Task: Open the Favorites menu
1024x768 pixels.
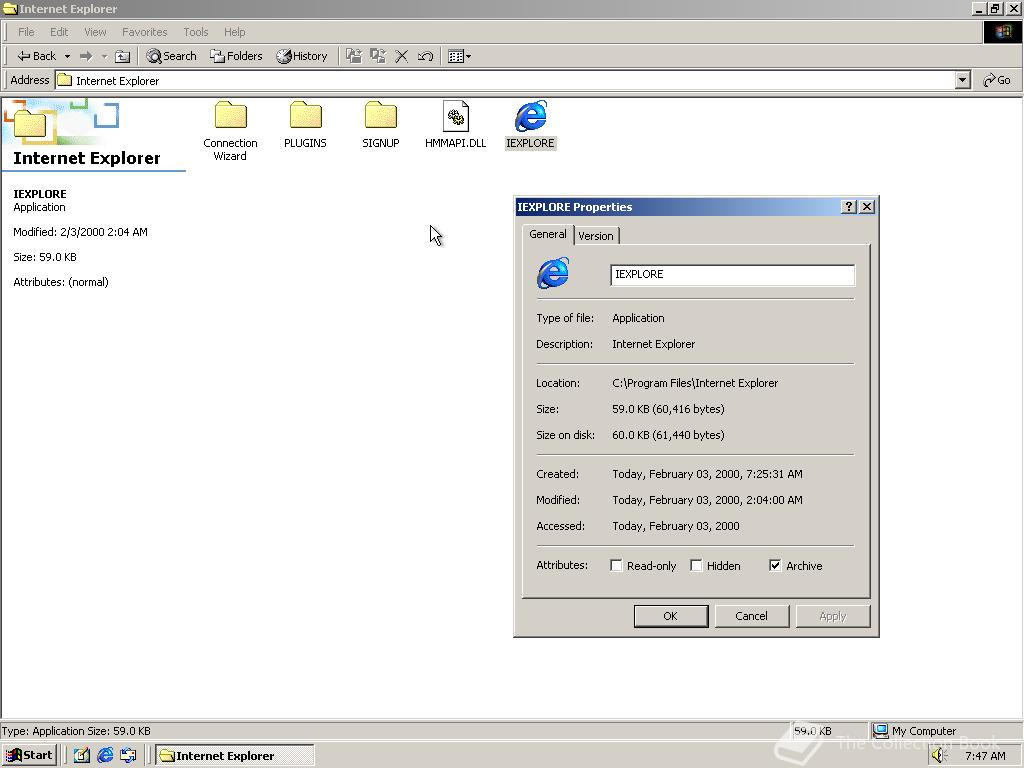Action: [144, 32]
